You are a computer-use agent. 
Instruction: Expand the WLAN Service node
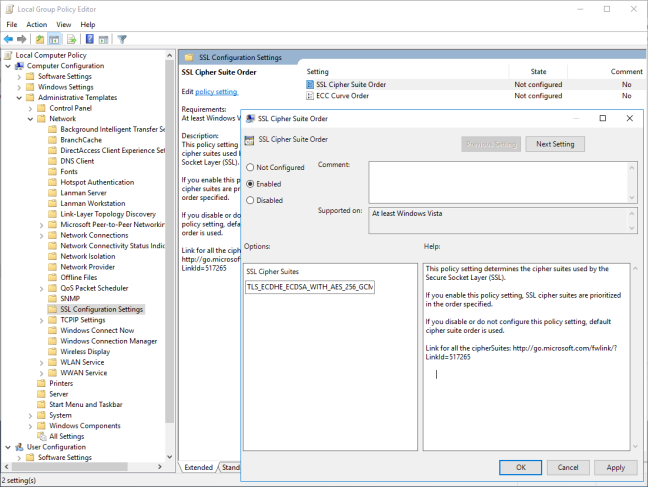41,362
